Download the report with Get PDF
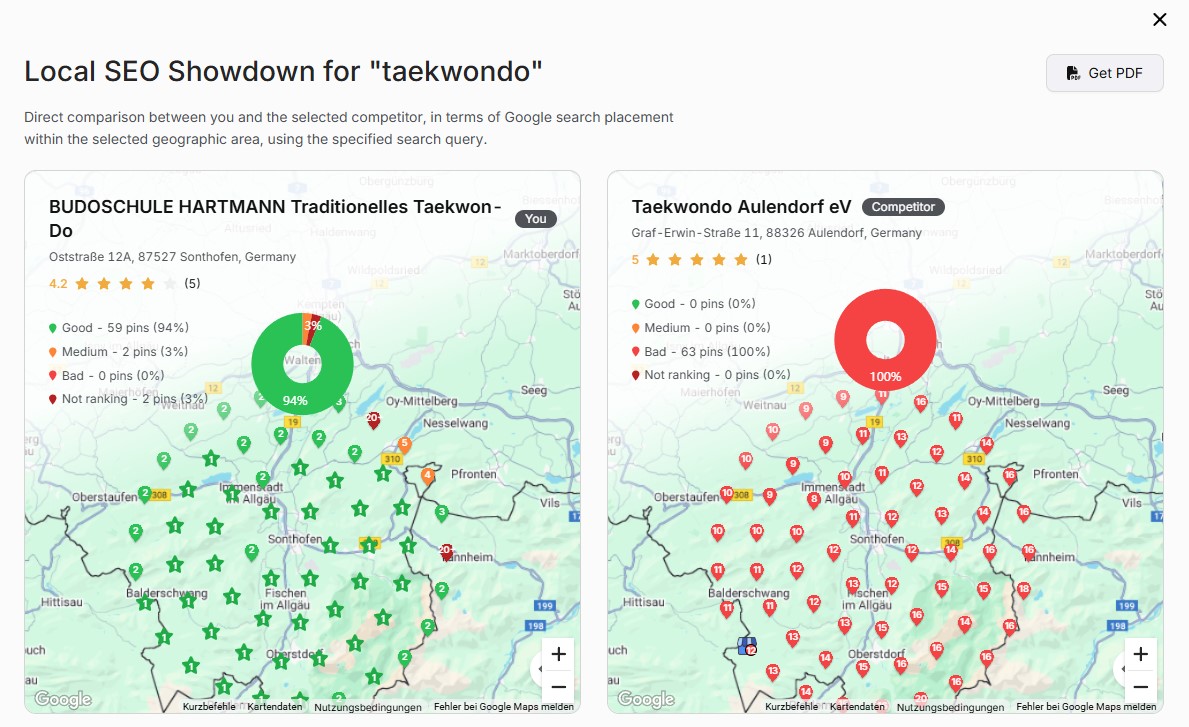This screenshot has width=1189, height=727. [x=1105, y=73]
